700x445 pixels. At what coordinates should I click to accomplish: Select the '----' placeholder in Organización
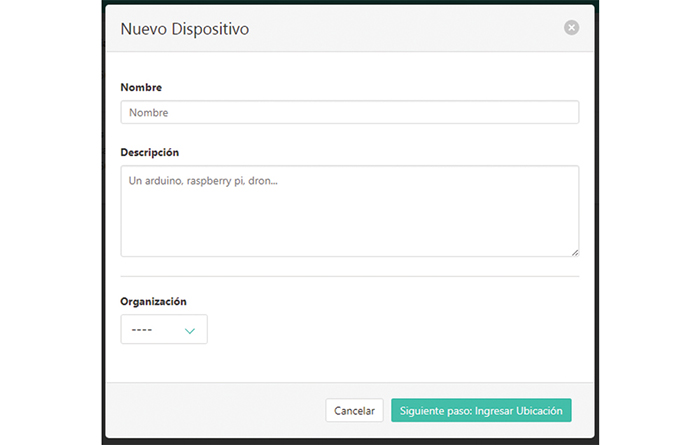(141, 330)
